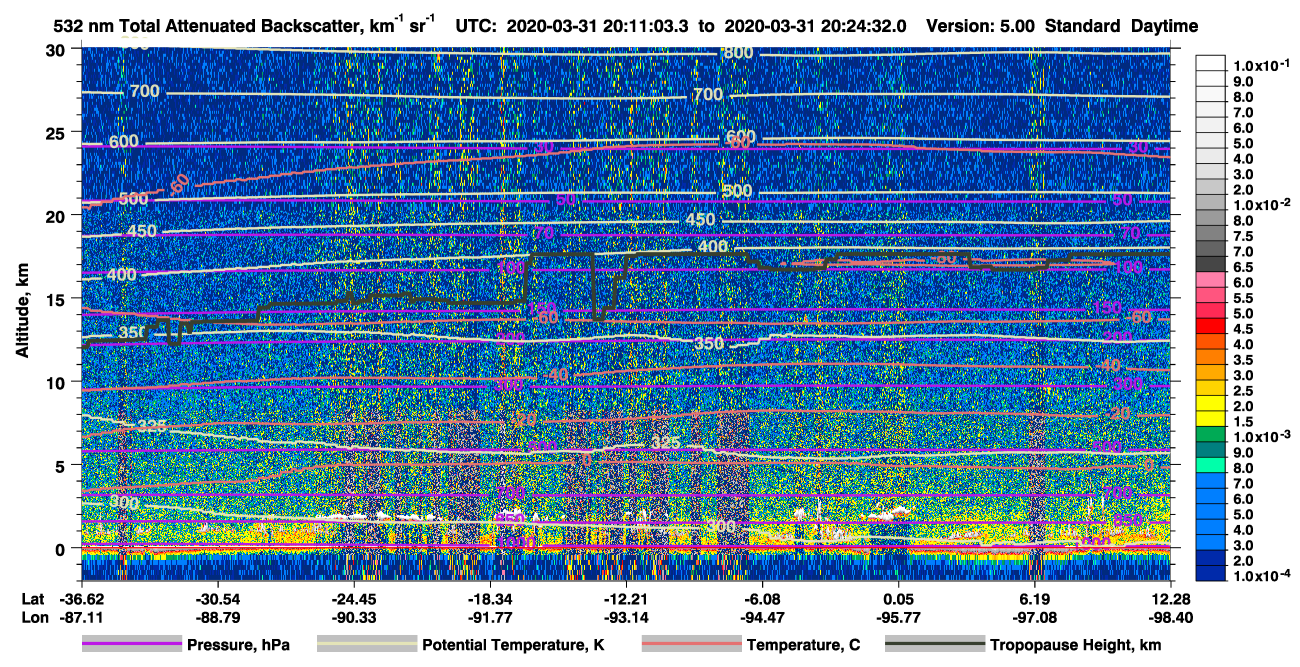Click altitude tick label 20
The image size is (1300, 667).
pos(56,215)
